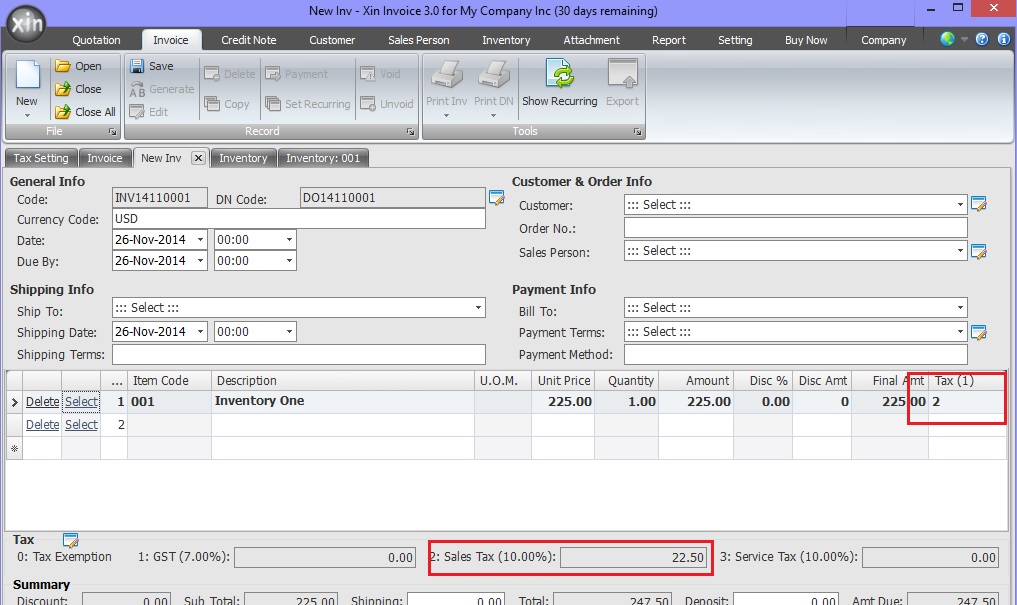
Task: Open the Bill To dropdown
Action: coord(960,307)
